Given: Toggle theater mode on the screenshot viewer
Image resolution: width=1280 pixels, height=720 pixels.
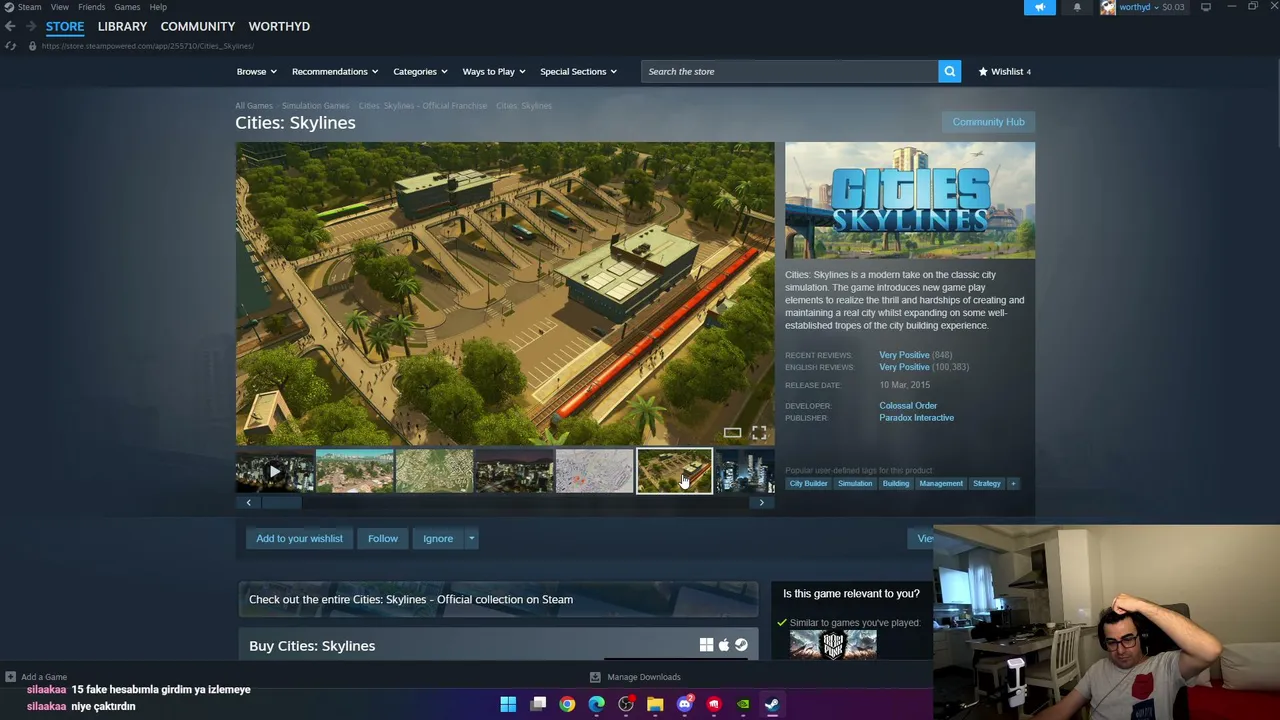Looking at the screenshot, I should pyautogui.click(x=732, y=433).
